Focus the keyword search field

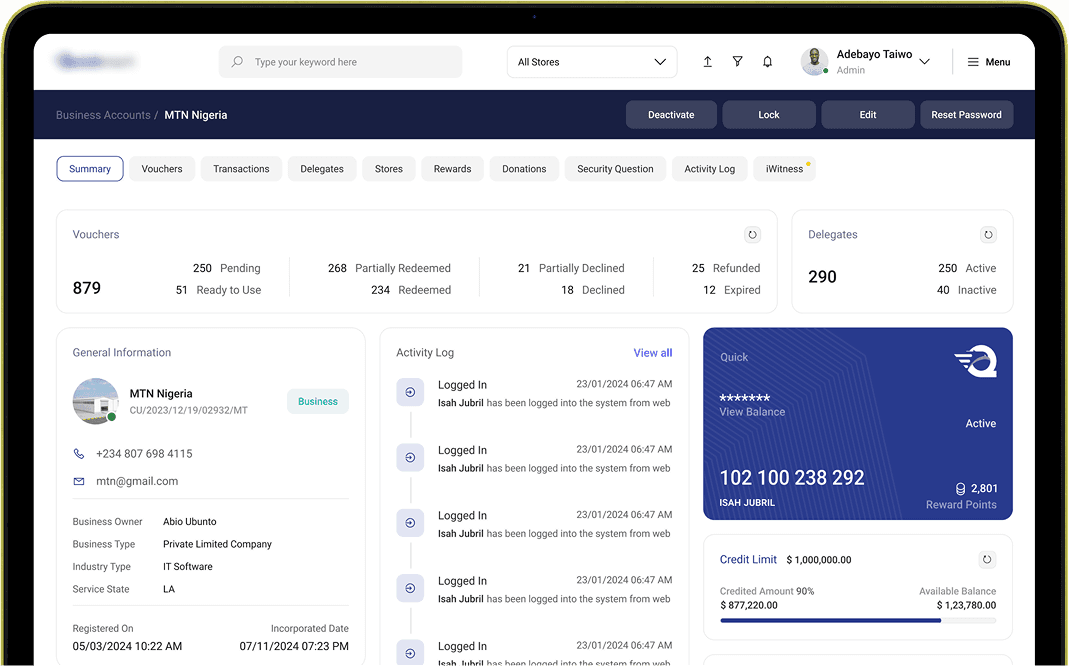coord(340,62)
